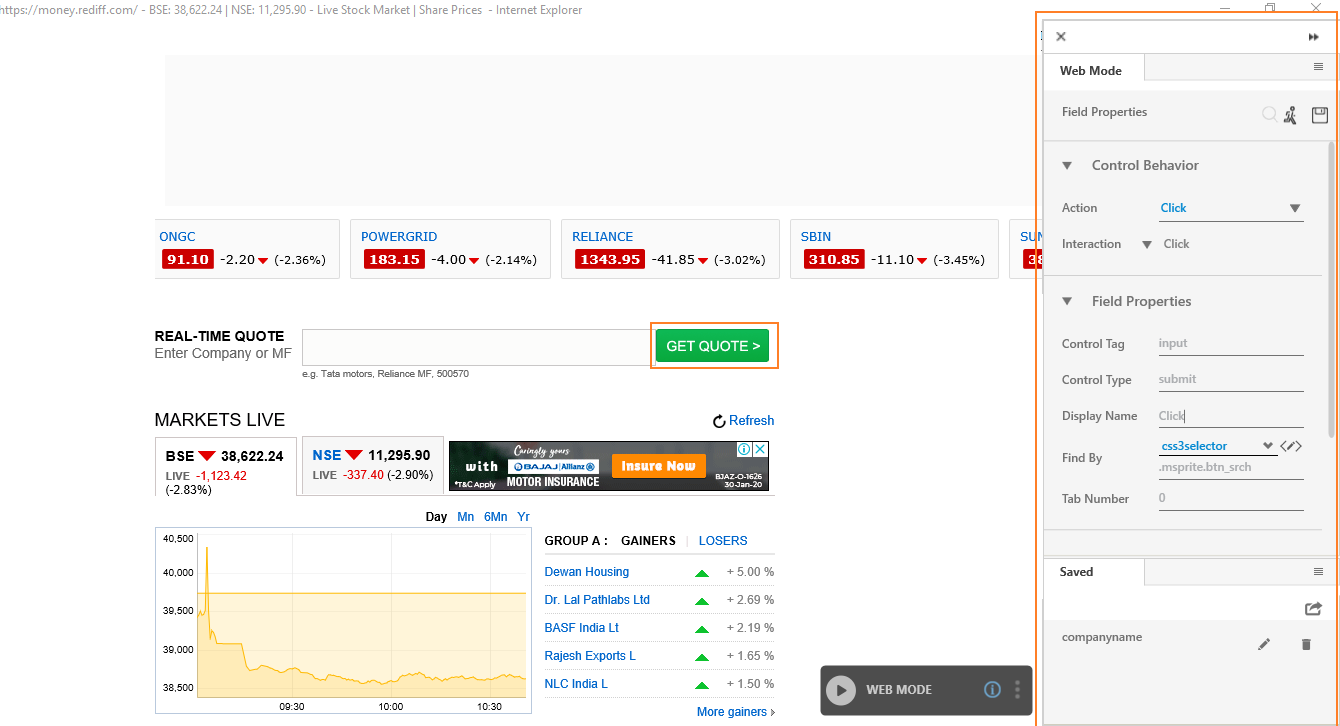1340x726 pixels.
Task: Click the Refresh link in Markets Live
Action: (751, 421)
